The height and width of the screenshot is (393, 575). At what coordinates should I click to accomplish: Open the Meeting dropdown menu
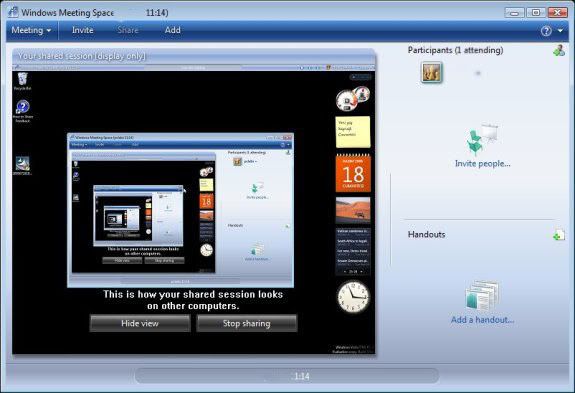(x=31, y=30)
